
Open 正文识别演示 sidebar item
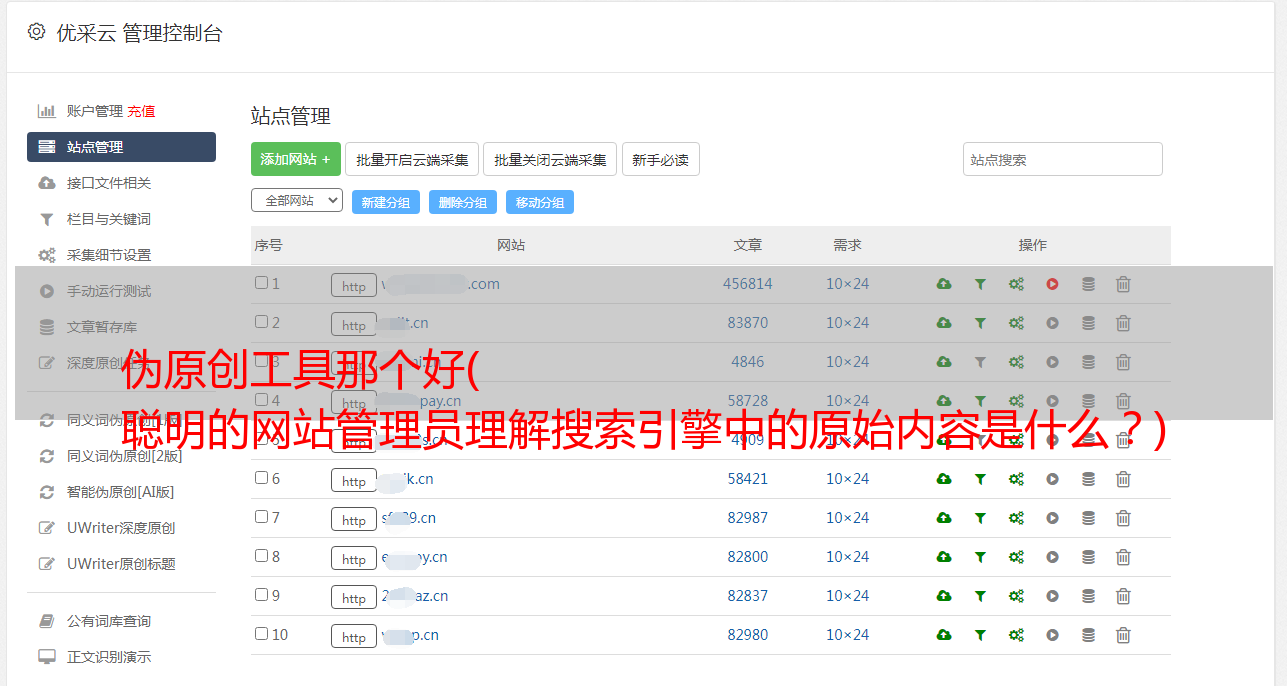point(109,657)
